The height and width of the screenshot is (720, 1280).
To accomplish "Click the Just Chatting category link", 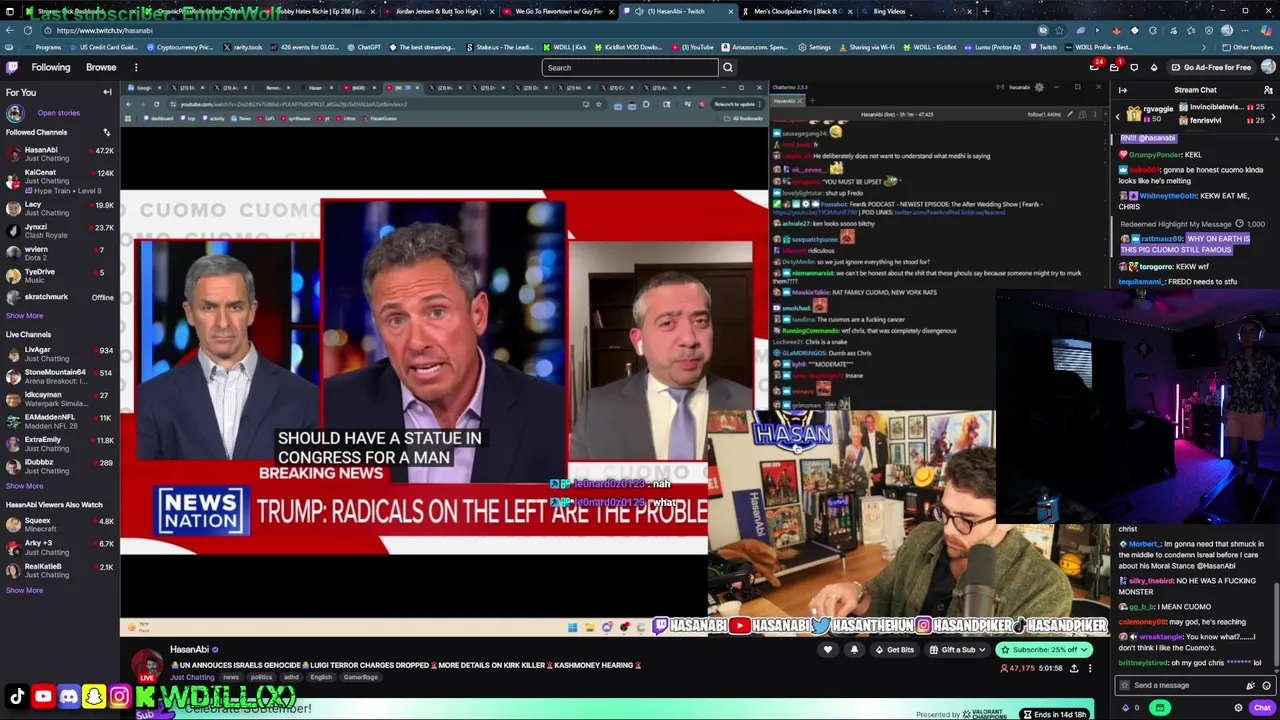I will point(192,677).
